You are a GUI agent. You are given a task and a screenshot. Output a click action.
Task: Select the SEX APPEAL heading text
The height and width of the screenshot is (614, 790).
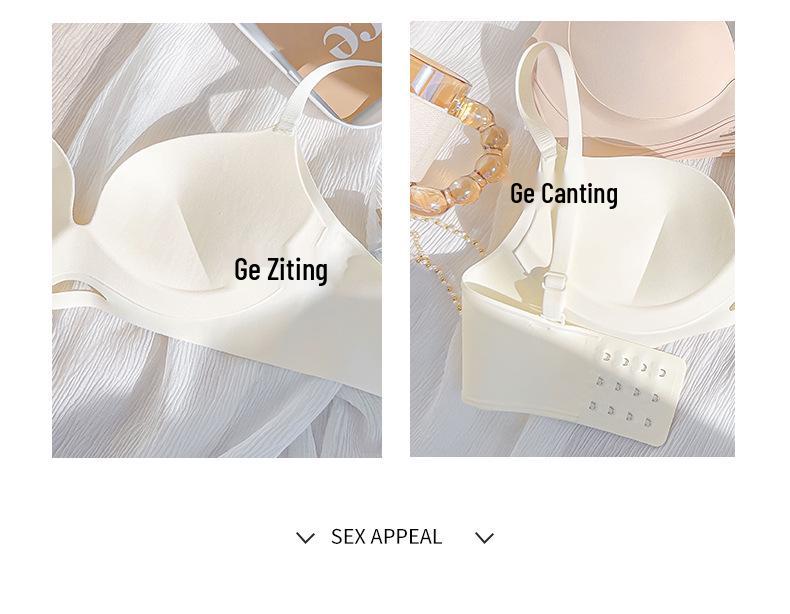pos(386,537)
